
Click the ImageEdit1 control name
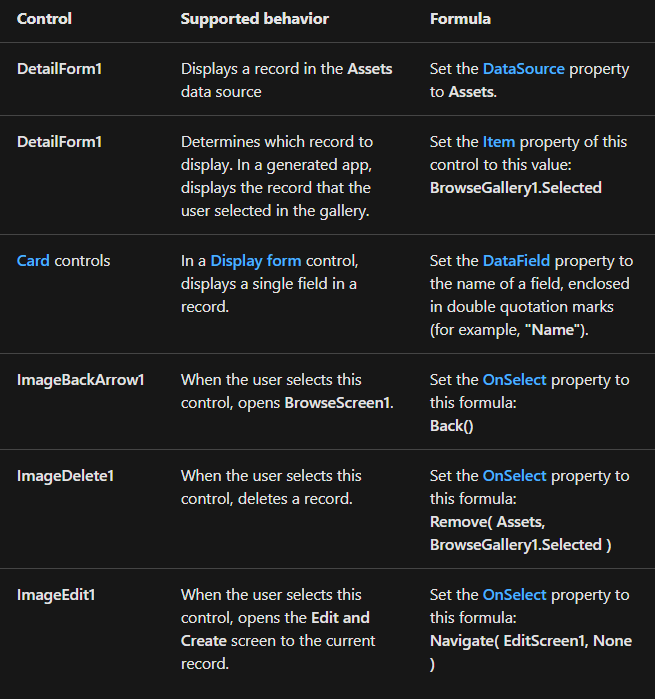click(x=56, y=595)
